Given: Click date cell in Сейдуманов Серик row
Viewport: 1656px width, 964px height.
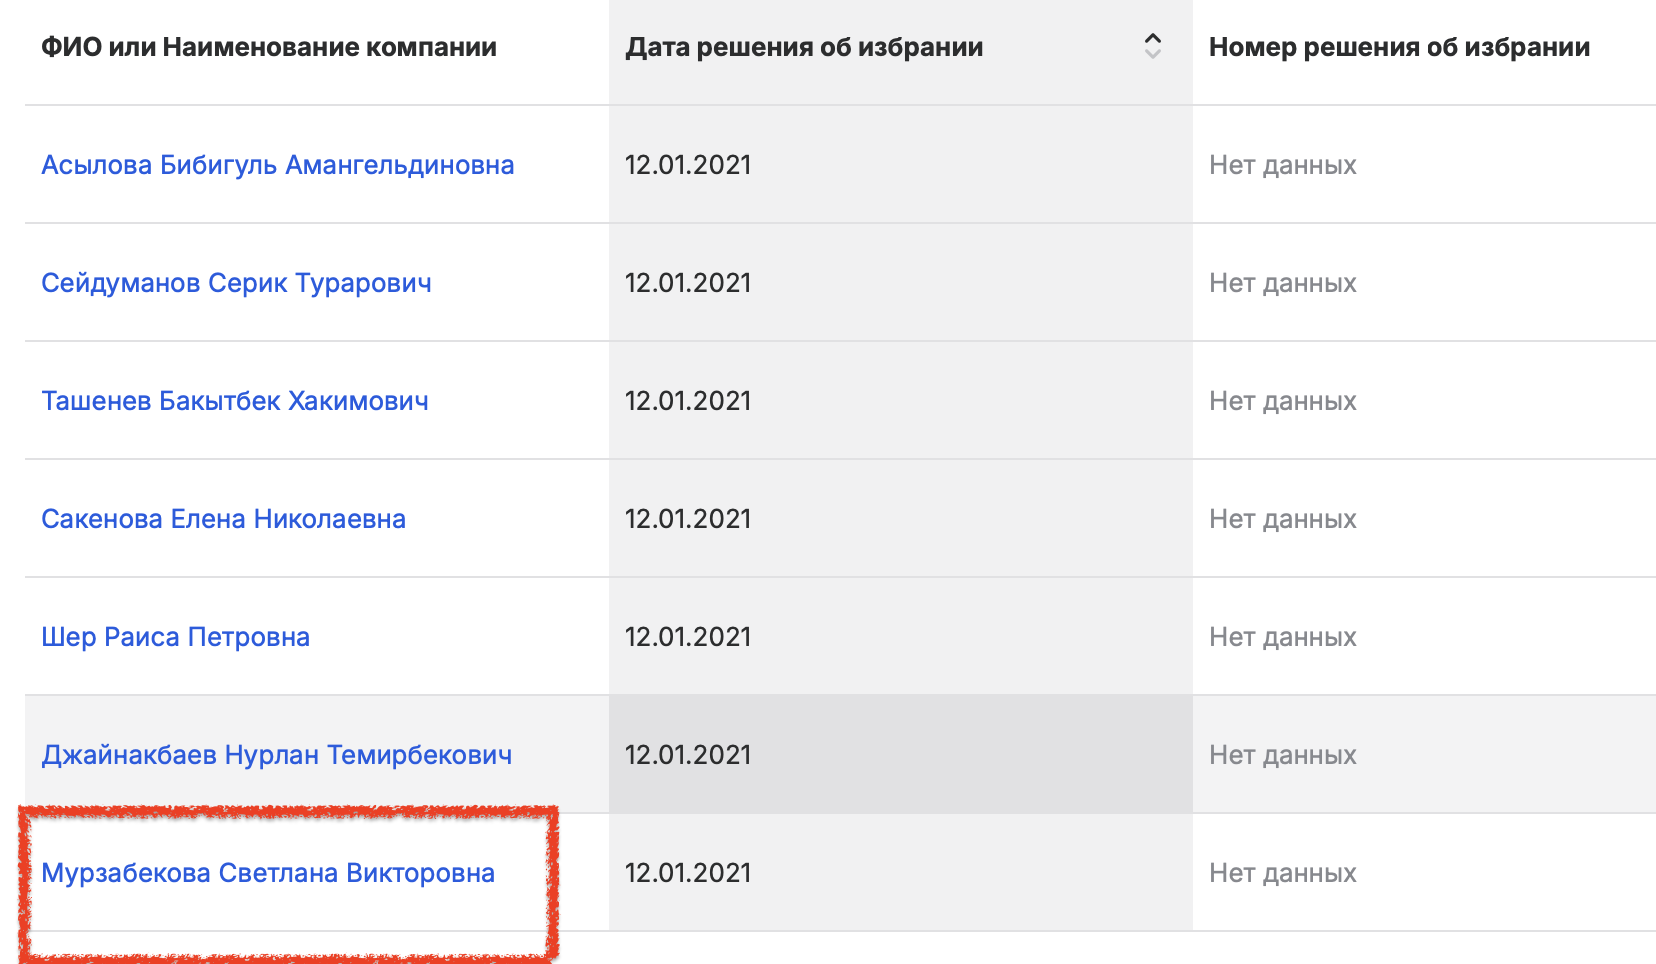Looking at the screenshot, I should (x=688, y=283).
